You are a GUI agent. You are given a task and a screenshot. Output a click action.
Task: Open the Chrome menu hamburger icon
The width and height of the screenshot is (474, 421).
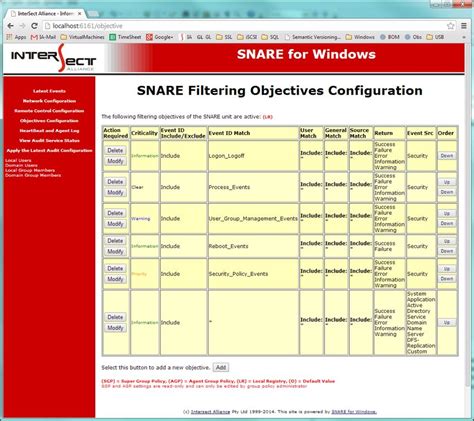coord(464,26)
